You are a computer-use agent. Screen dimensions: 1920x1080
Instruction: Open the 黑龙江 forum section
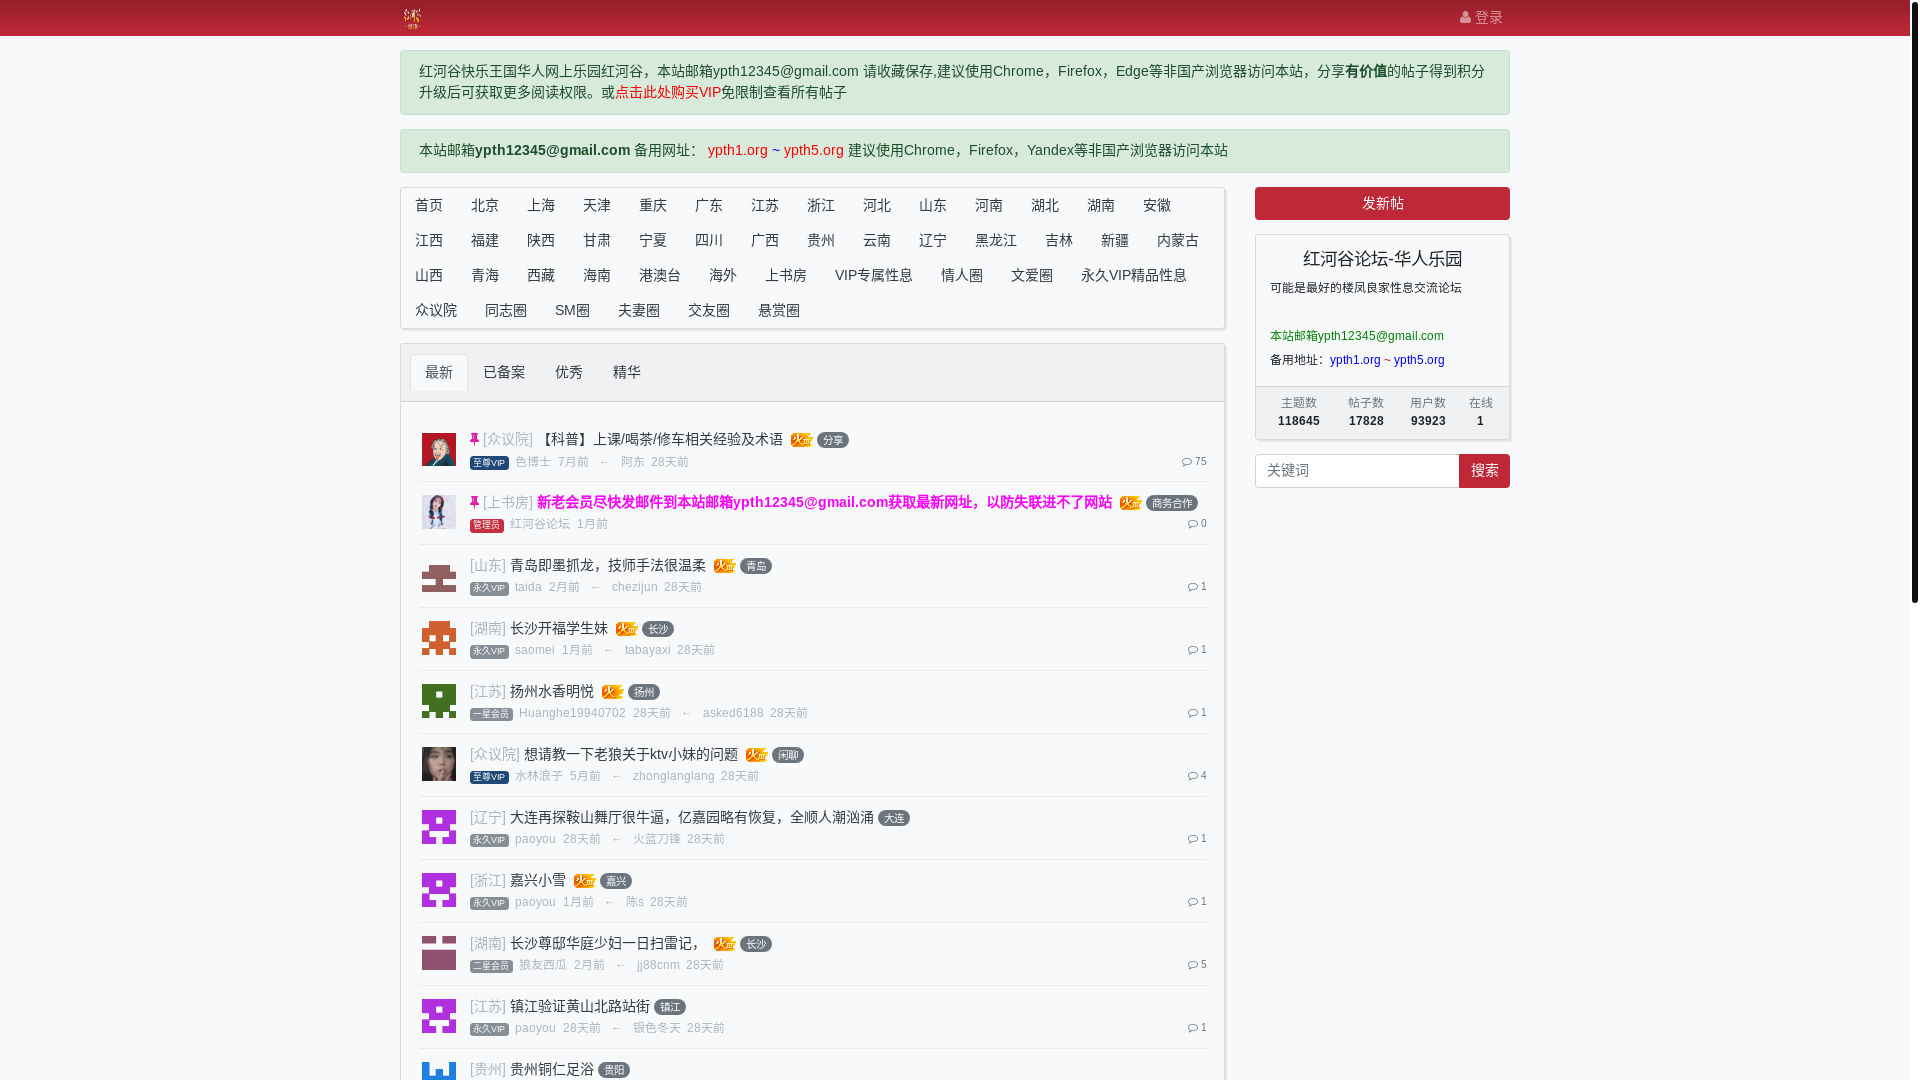pyautogui.click(x=996, y=240)
